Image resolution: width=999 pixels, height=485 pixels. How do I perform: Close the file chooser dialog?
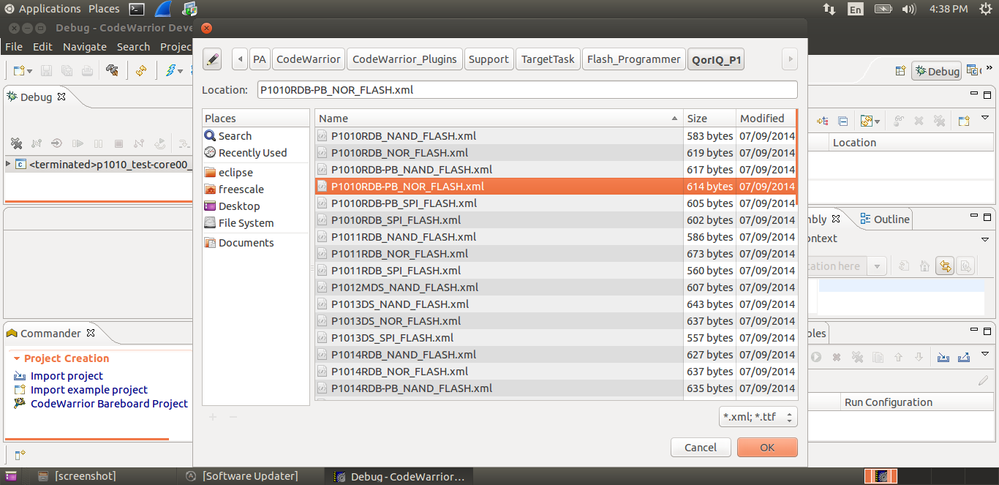206,28
